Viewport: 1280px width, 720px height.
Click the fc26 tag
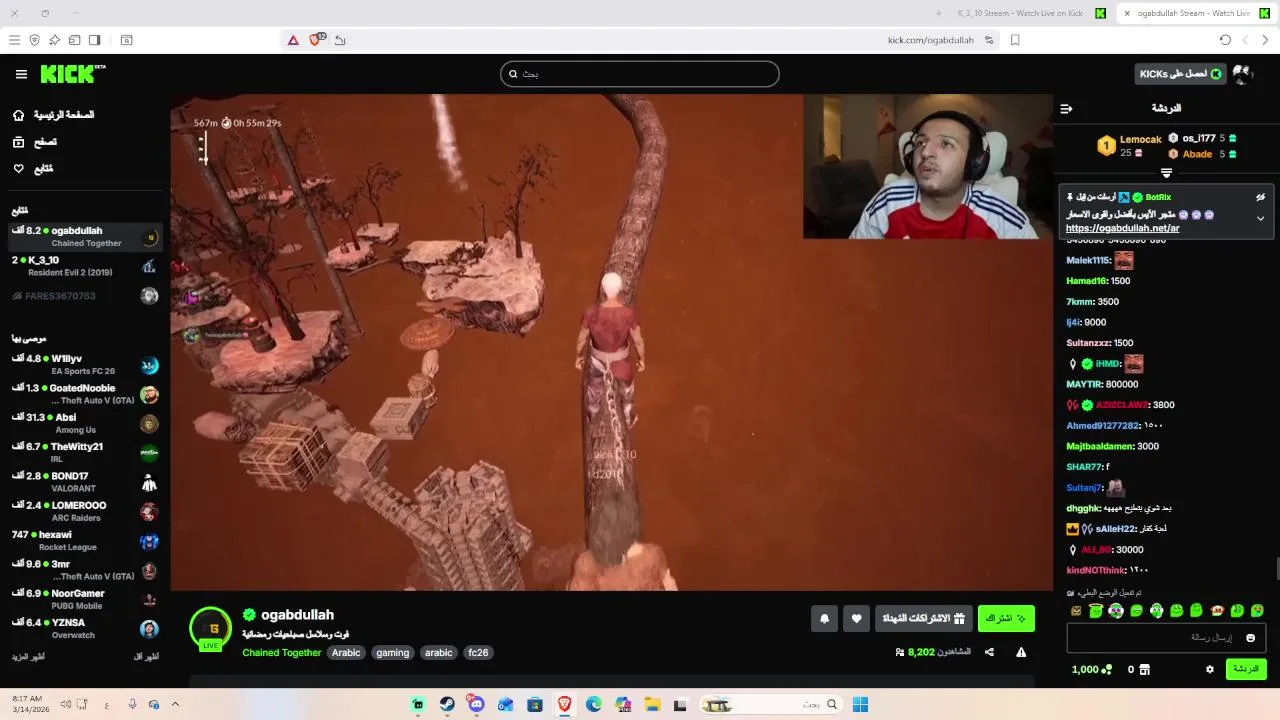(478, 653)
